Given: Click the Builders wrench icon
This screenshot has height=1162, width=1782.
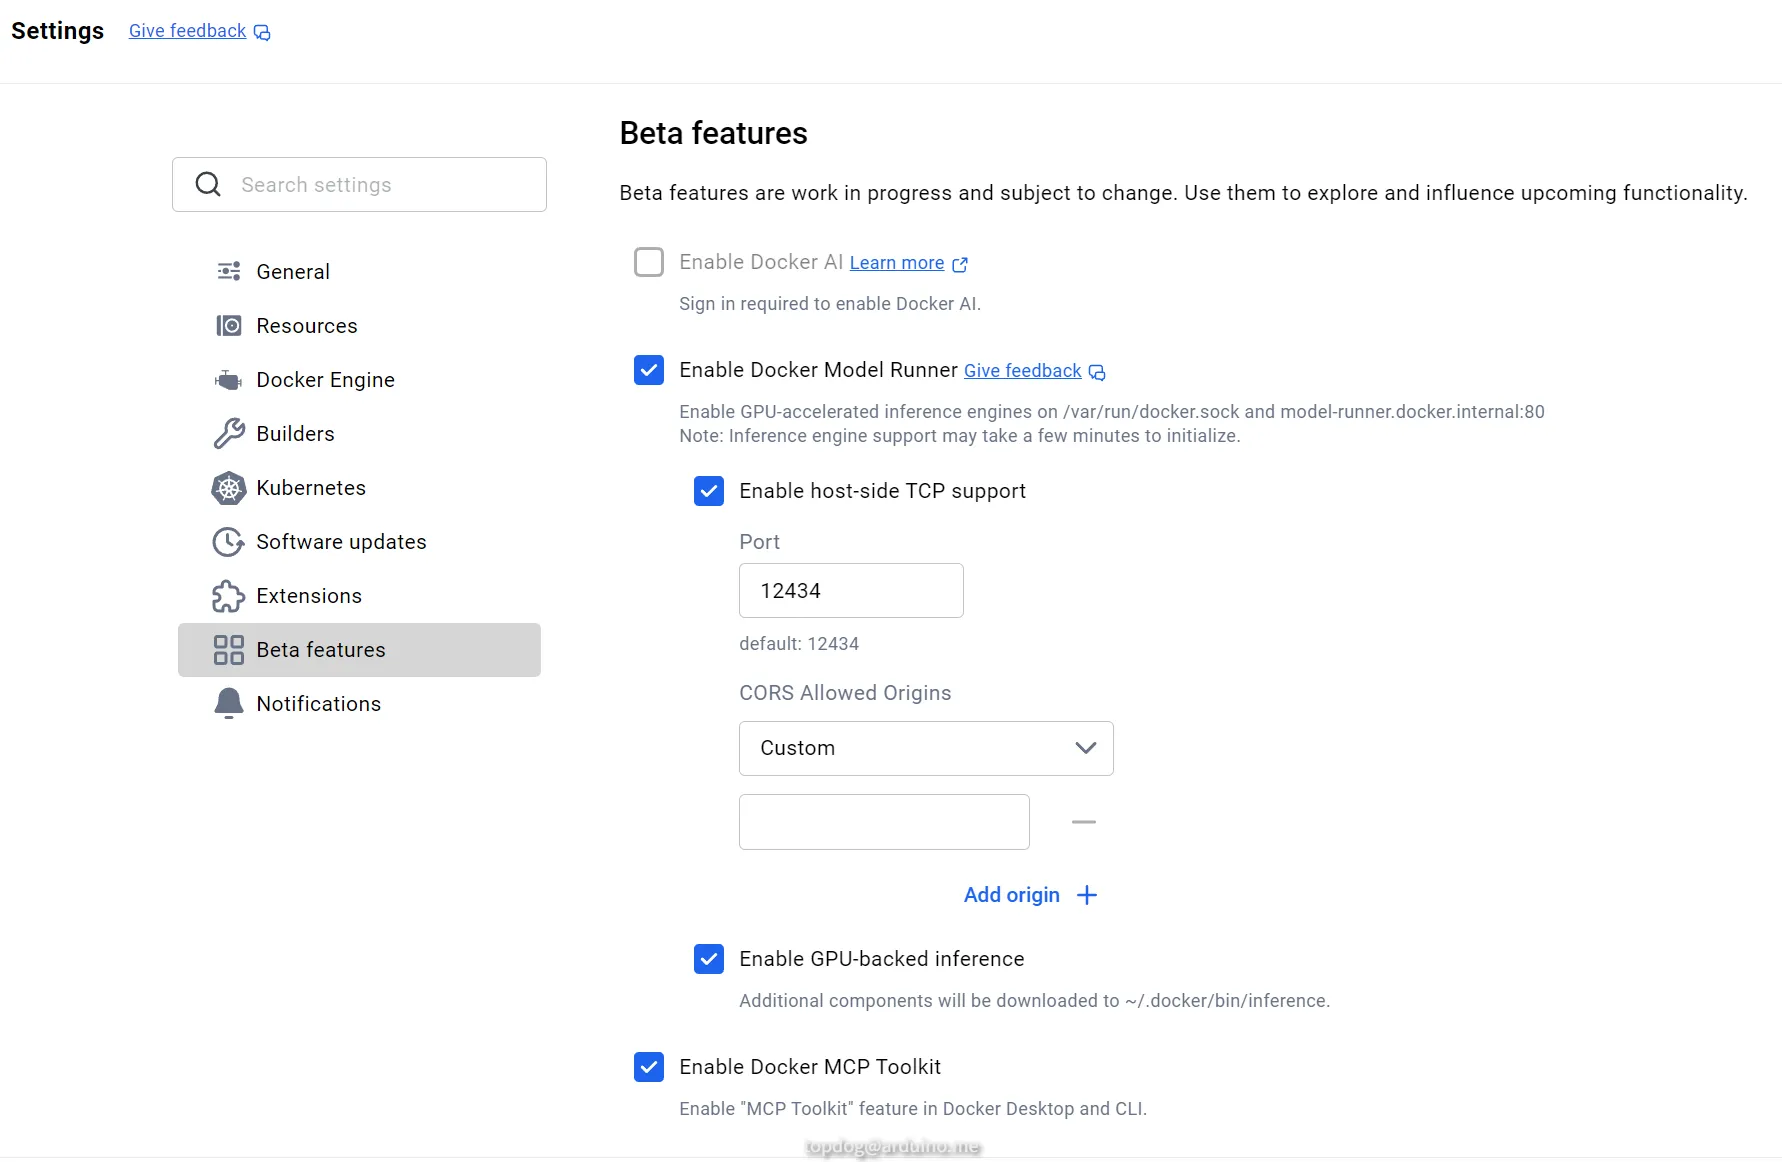Looking at the screenshot, I should pos(228,434).
